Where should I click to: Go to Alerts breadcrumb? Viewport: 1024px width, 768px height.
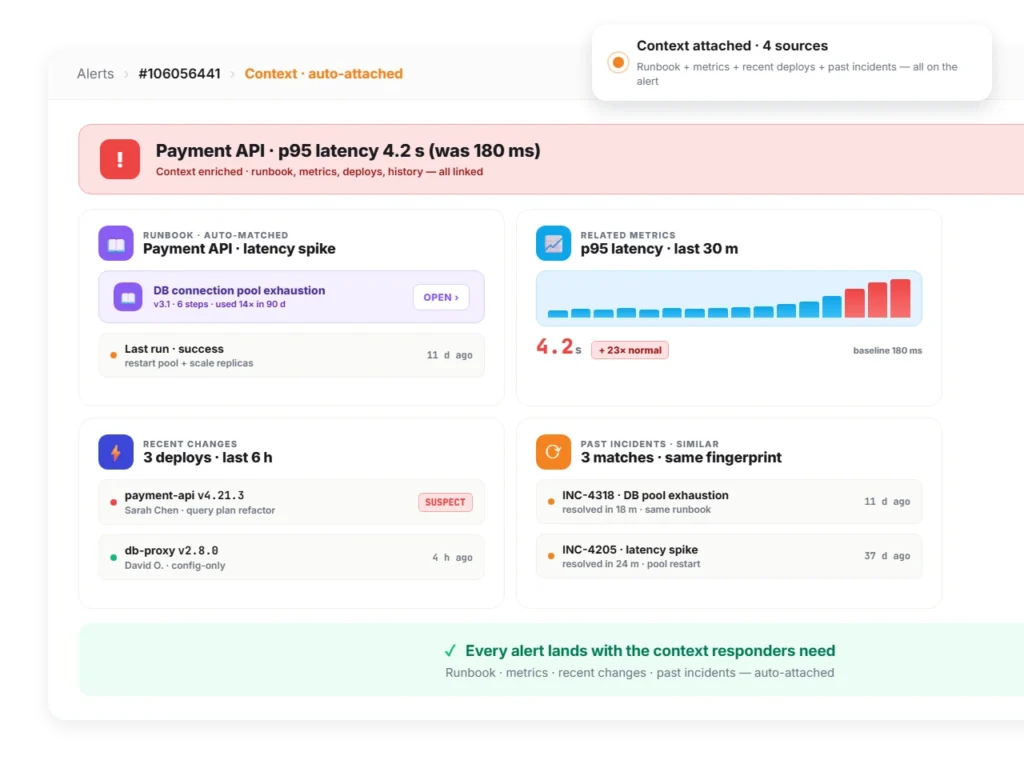click(95, 74)
